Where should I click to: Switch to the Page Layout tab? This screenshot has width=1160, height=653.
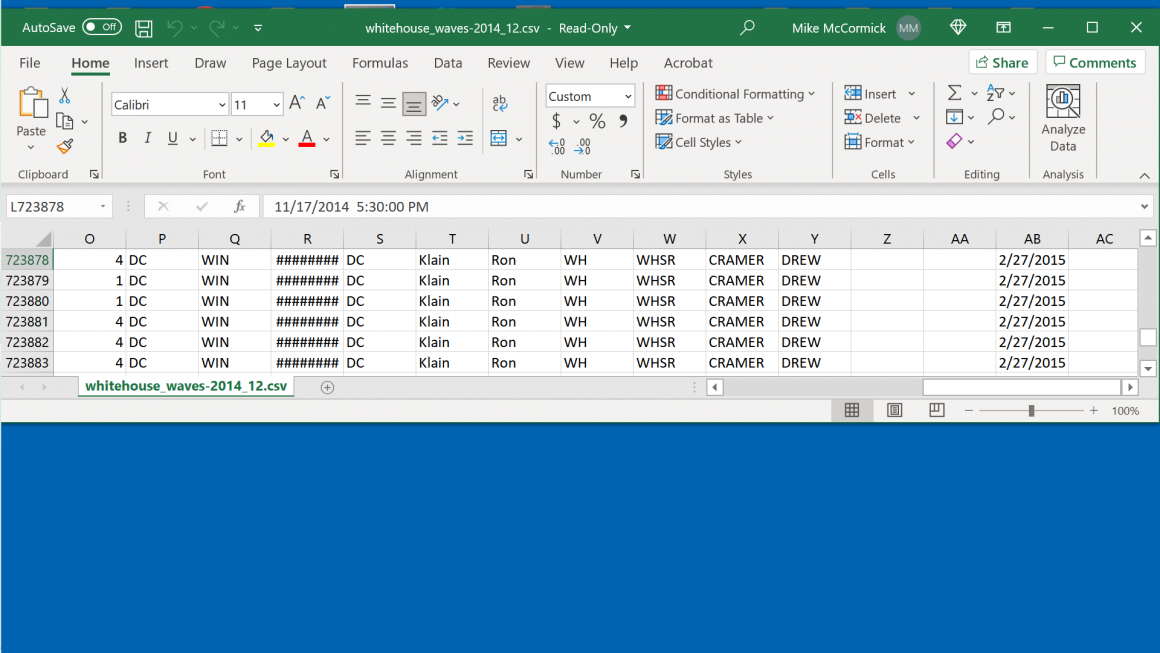(x=289, y=63)
